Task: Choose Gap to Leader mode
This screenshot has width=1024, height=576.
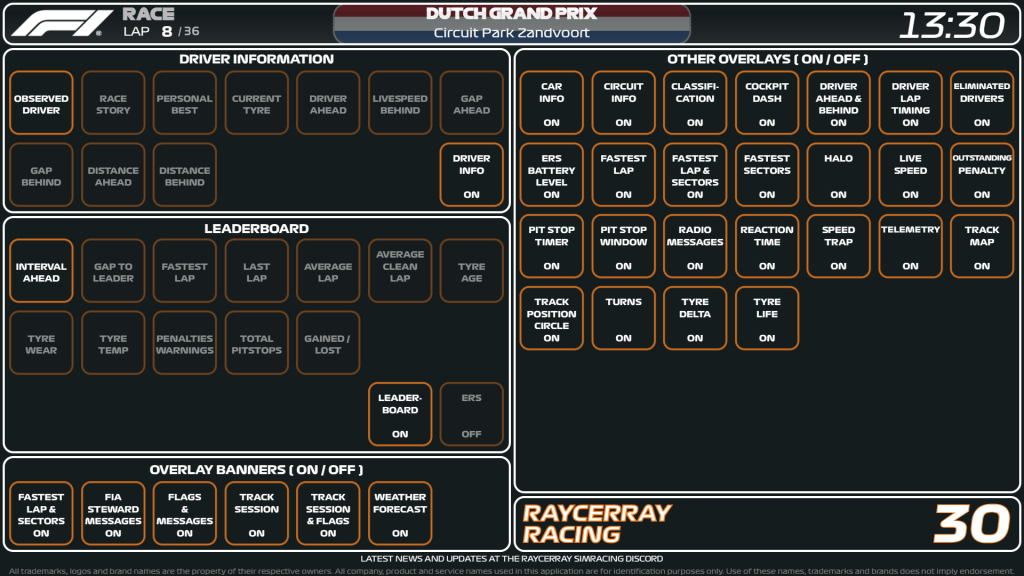Action: click(x=113, y=270)
